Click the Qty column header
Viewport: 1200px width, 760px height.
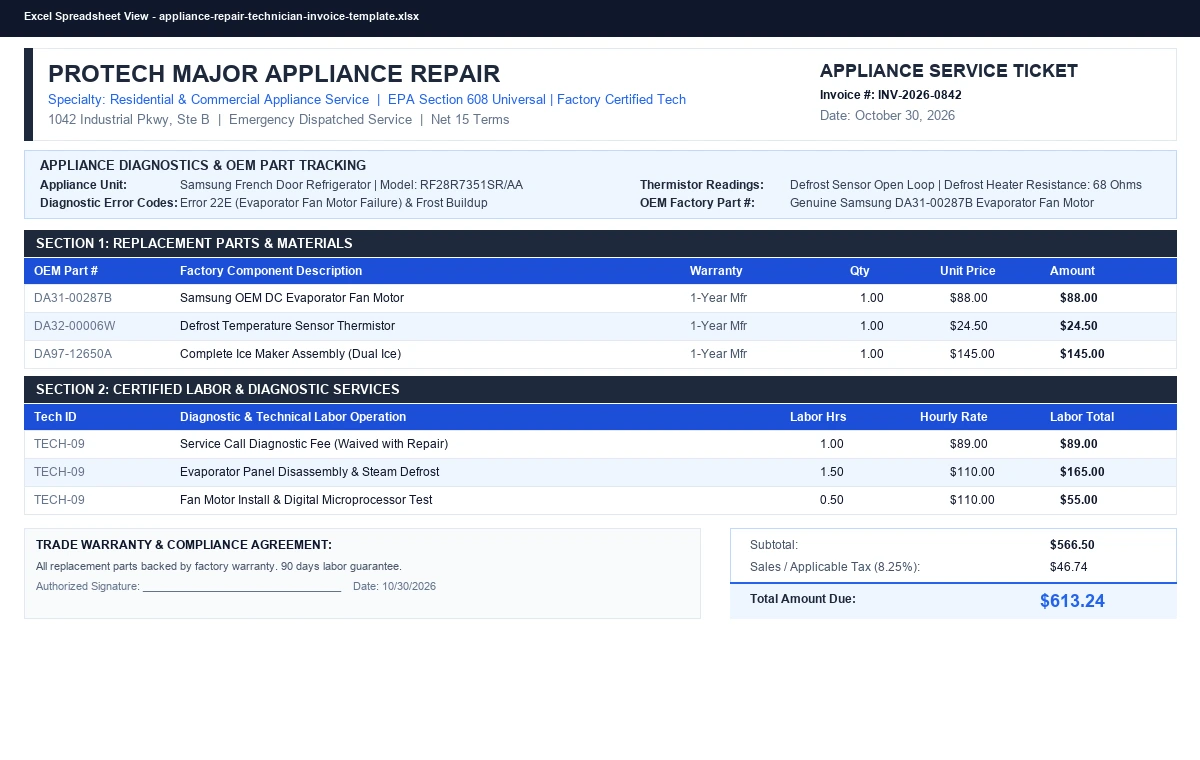(x=860, y=271)
